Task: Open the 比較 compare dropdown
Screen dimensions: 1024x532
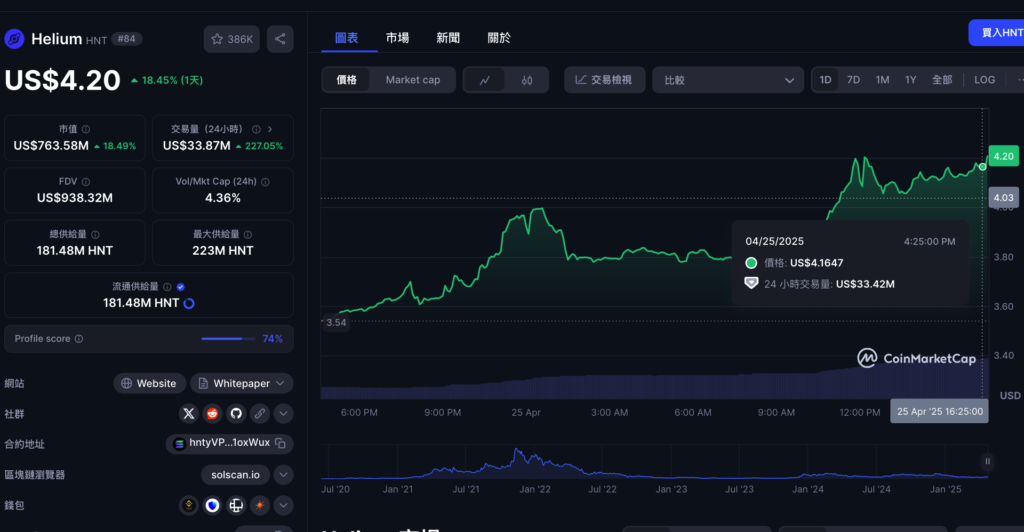Action: point(728,80)
